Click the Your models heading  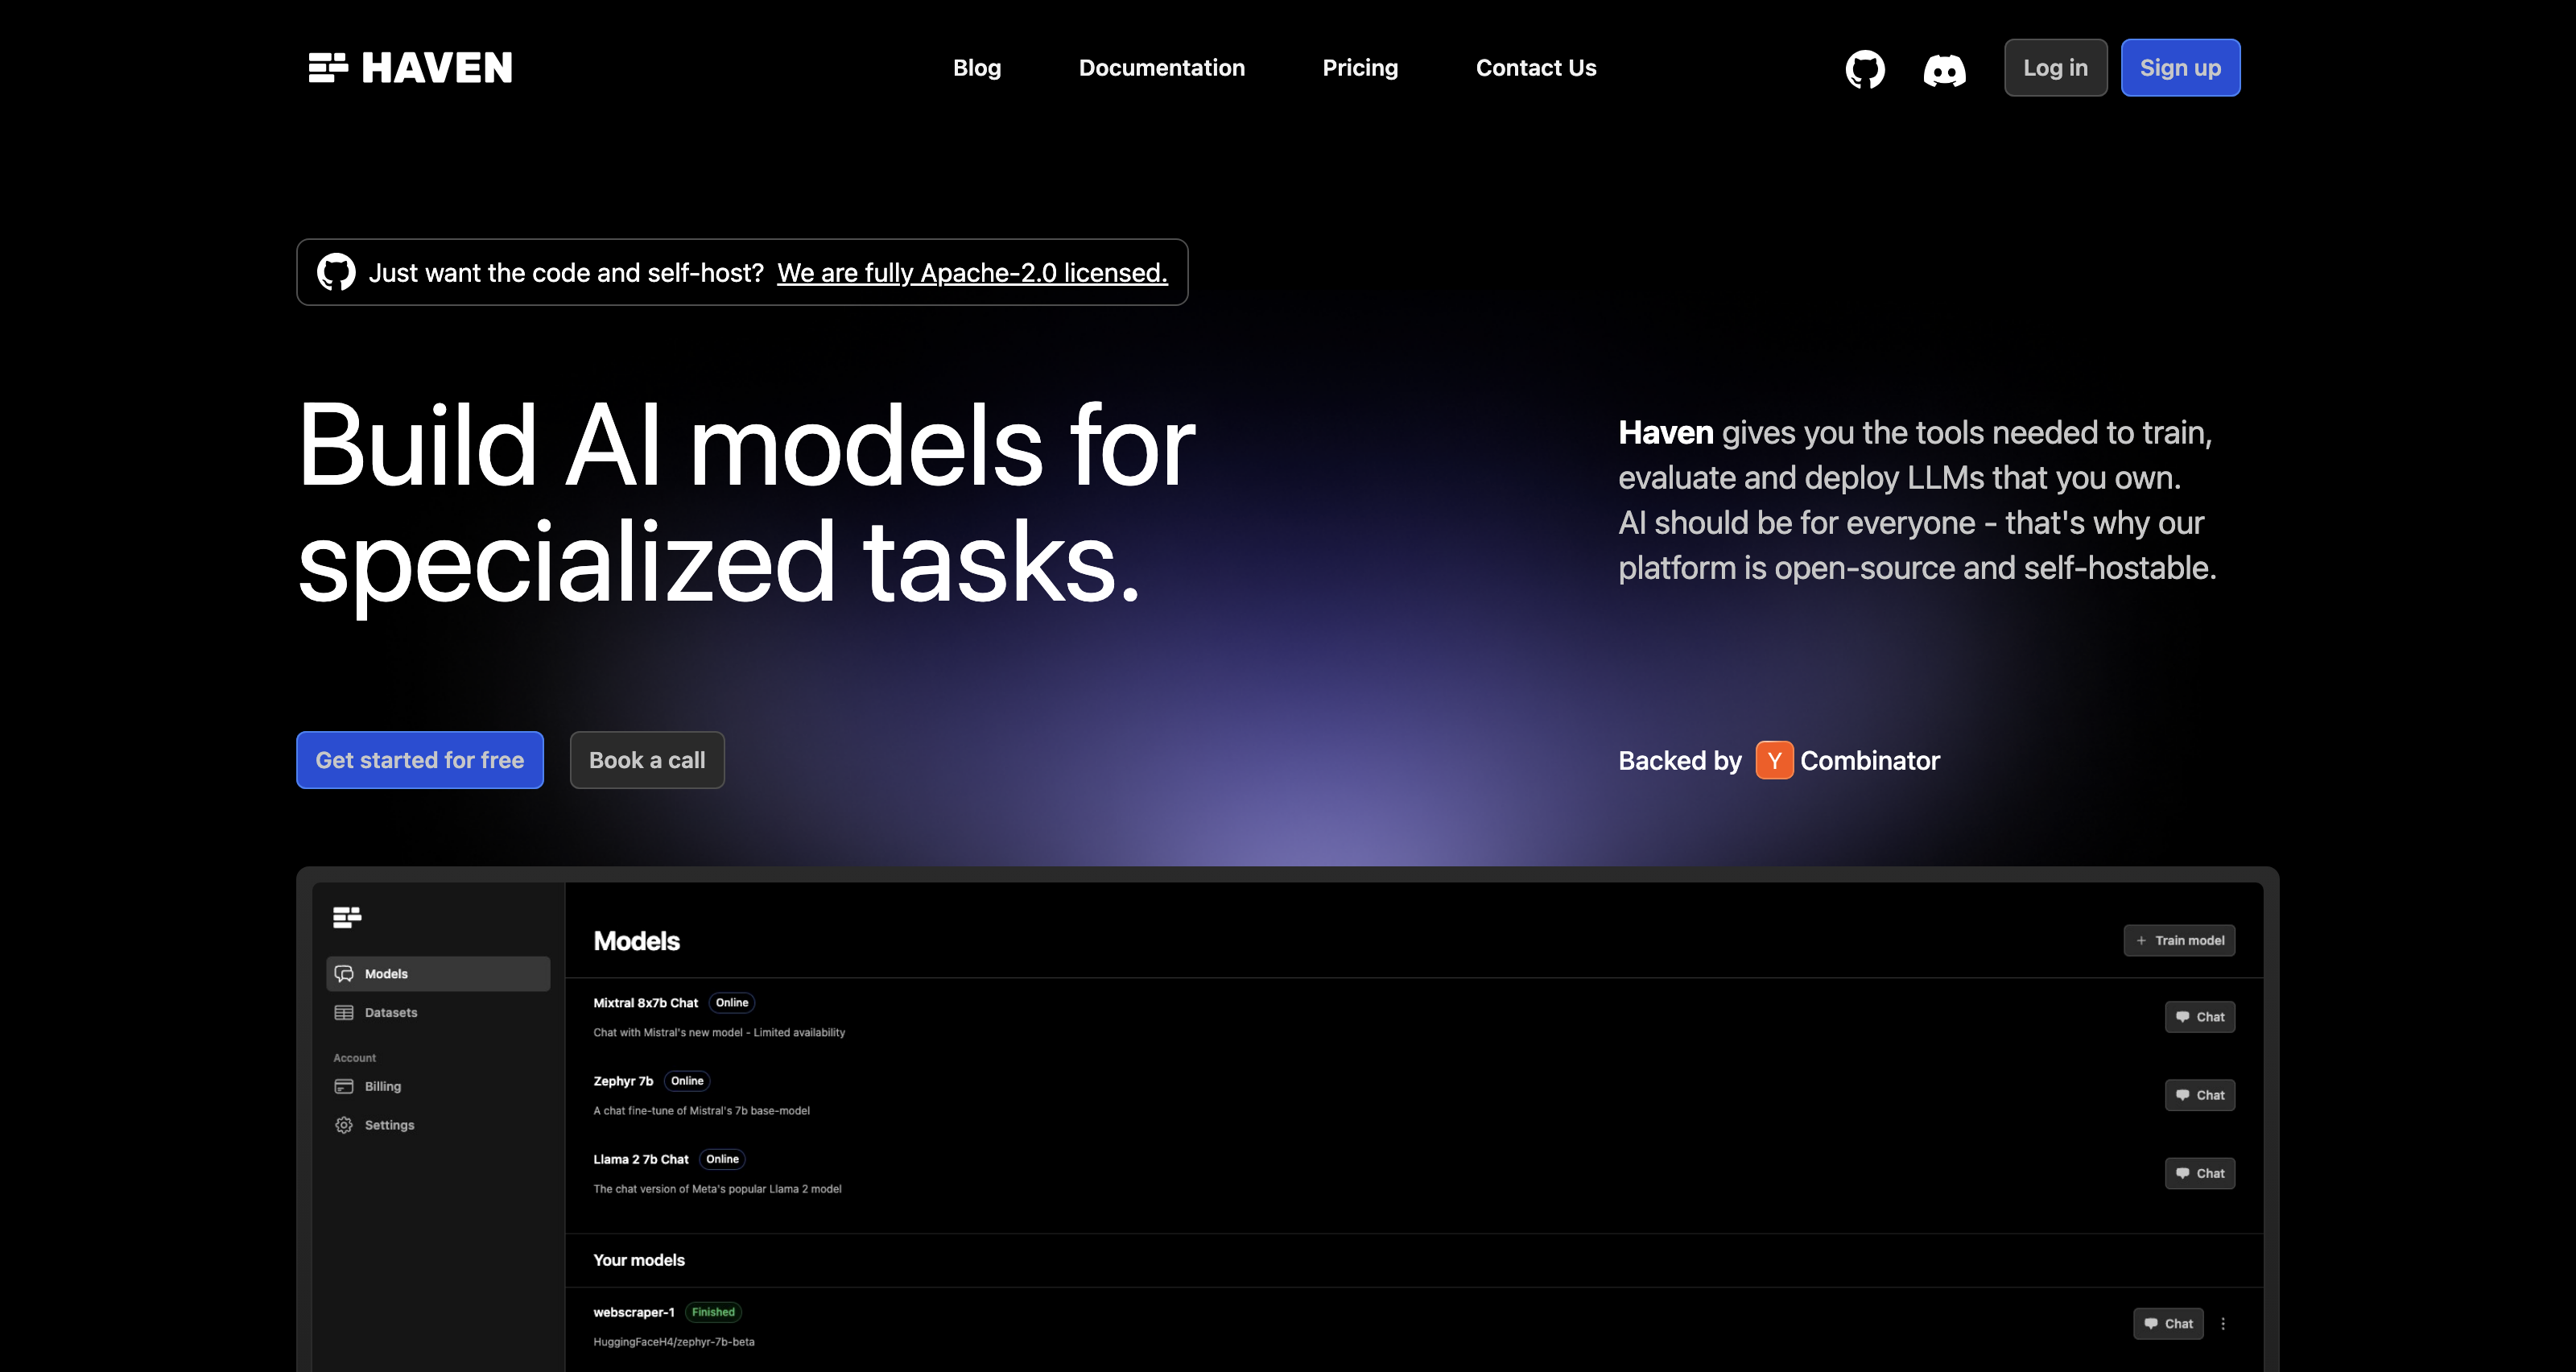tap(639, 1260)
